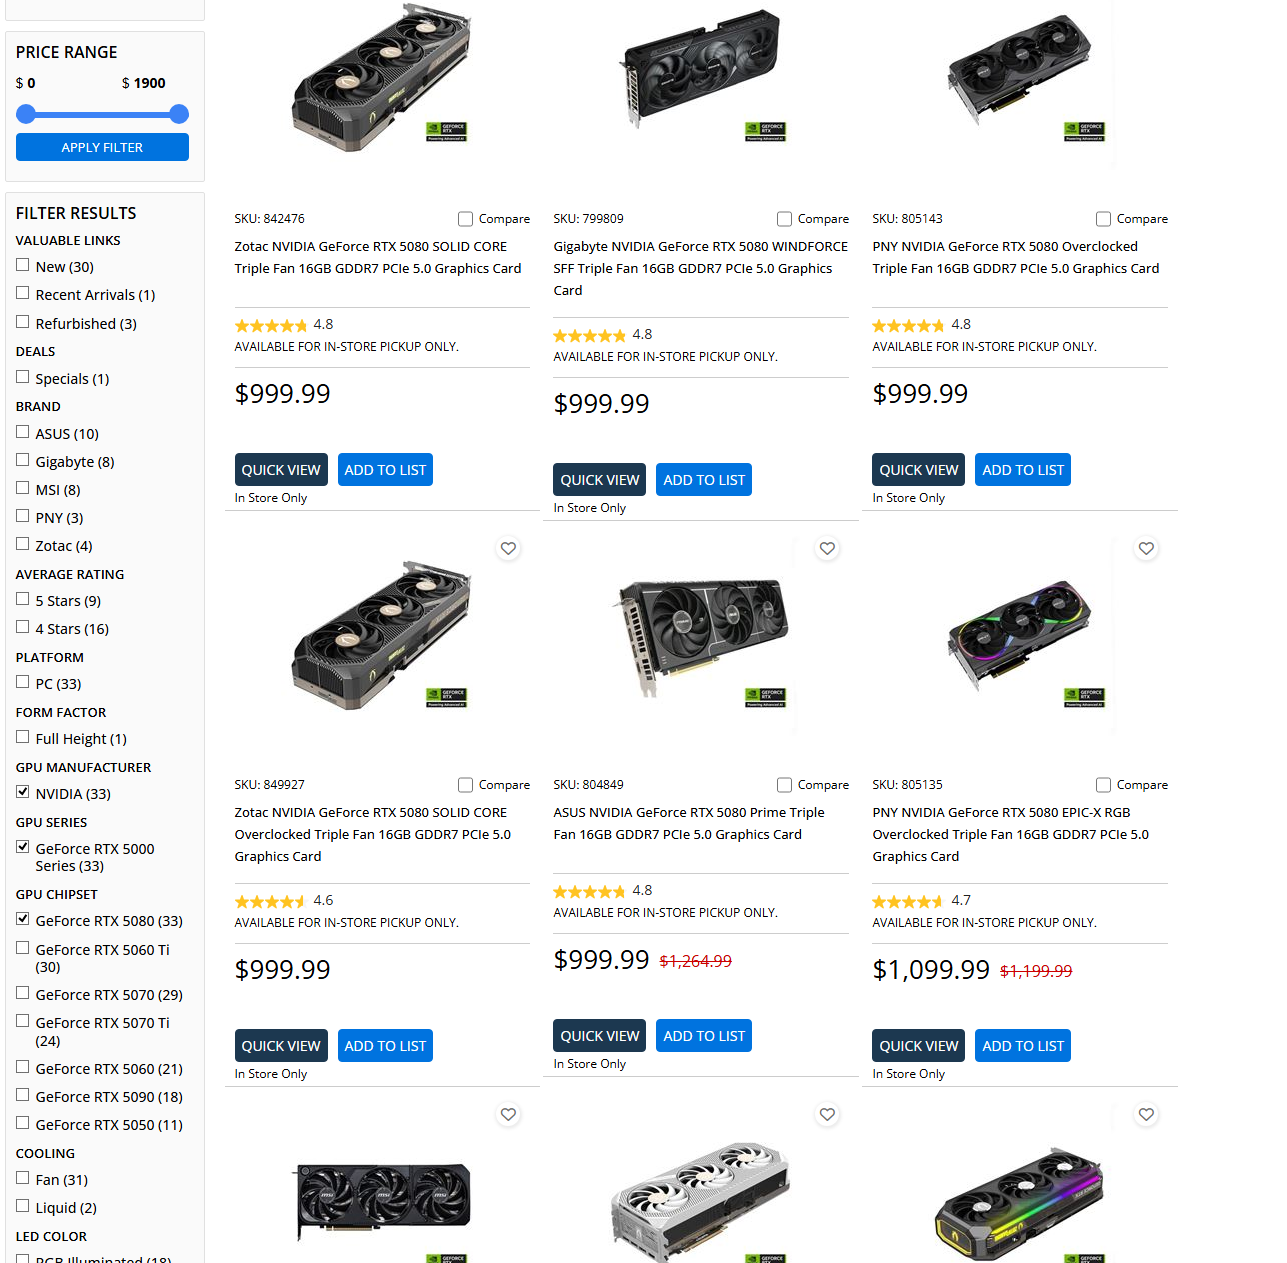1287x1263 pixels.
Task: Select the GeForce RTX 5090 chipset filter
Action: click(x=23, y=1095)
